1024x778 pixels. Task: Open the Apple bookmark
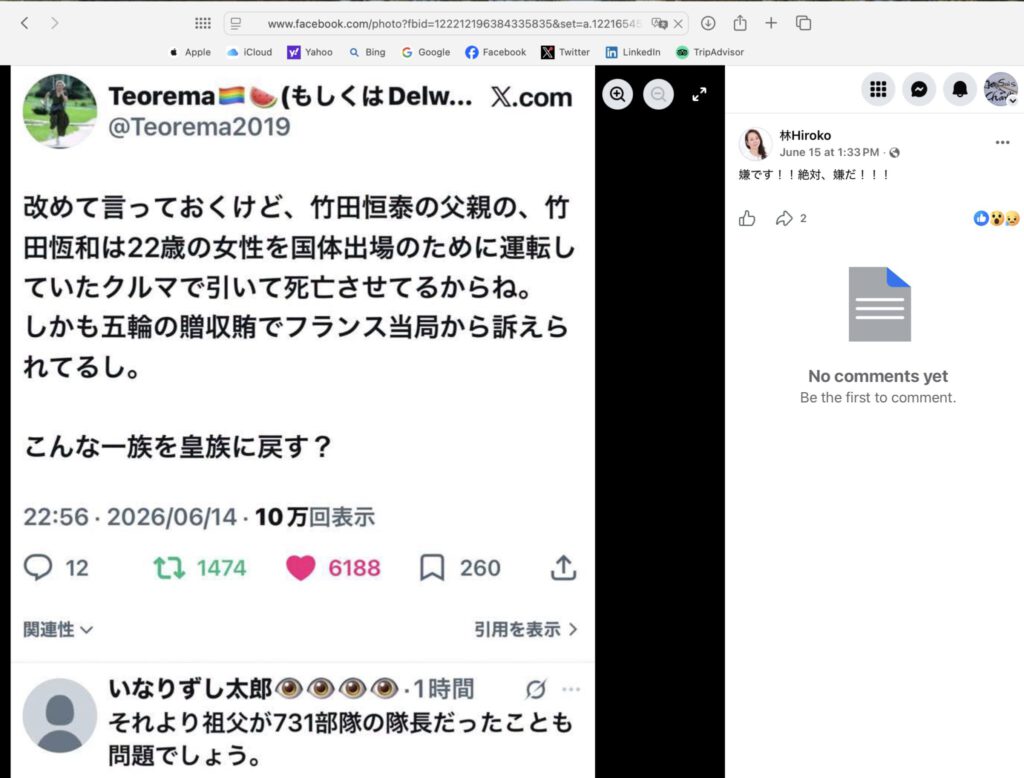click(190, 52)
